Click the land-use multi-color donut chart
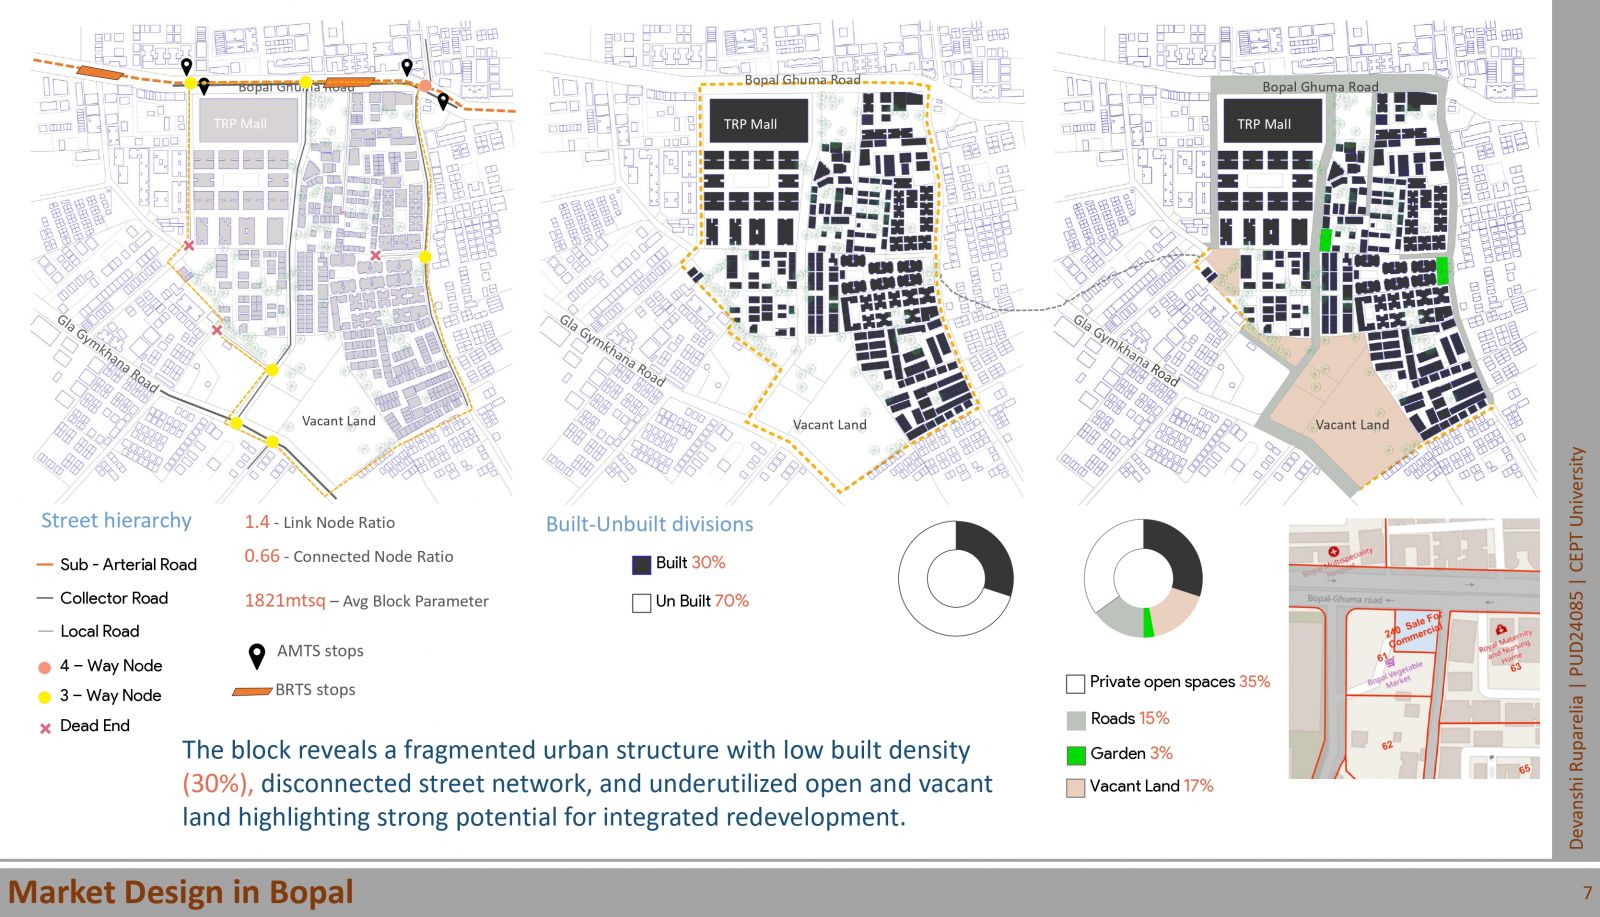This screenshot has width=1600, height=917. [1143, 578]
